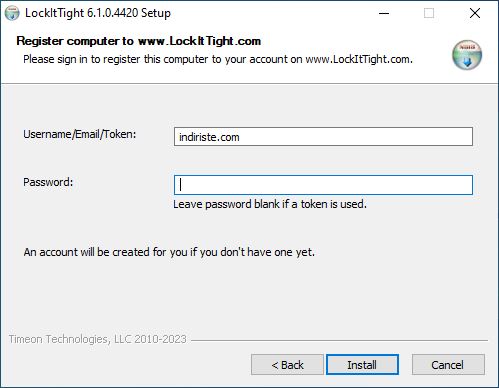
Task: Click empty title bar space before the minimize button
Action: click(267, 13)
